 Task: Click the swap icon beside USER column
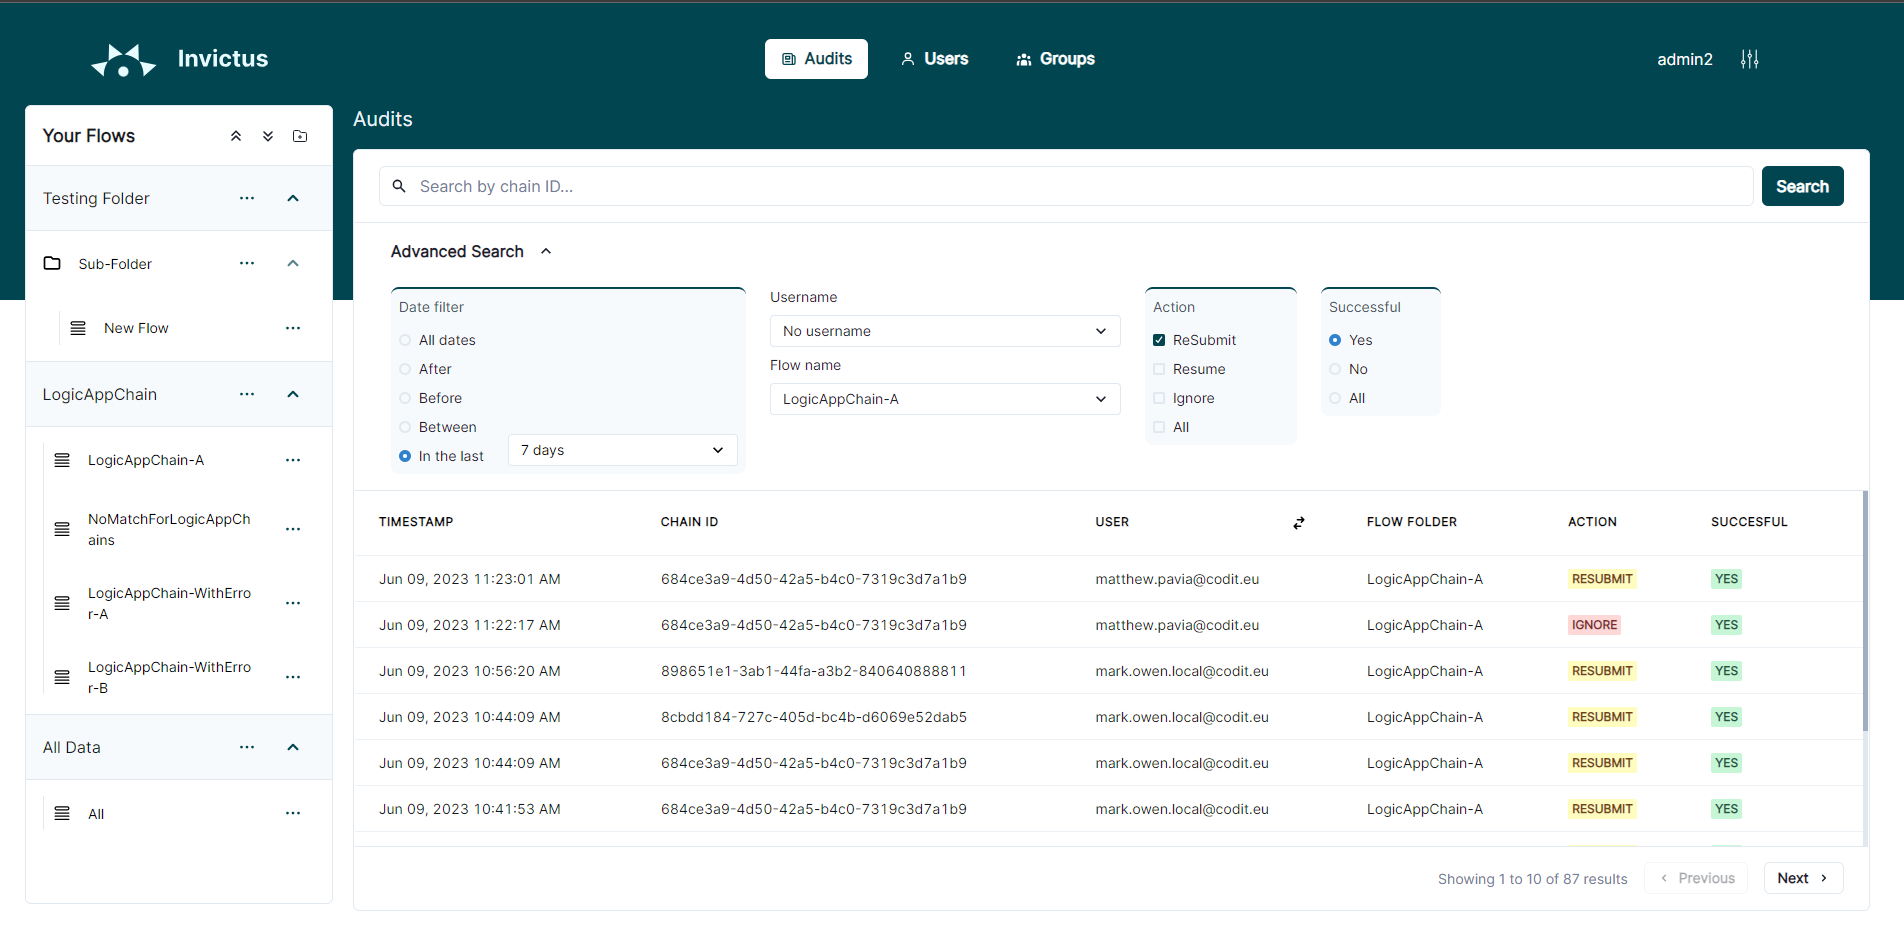click(1299, 523)
